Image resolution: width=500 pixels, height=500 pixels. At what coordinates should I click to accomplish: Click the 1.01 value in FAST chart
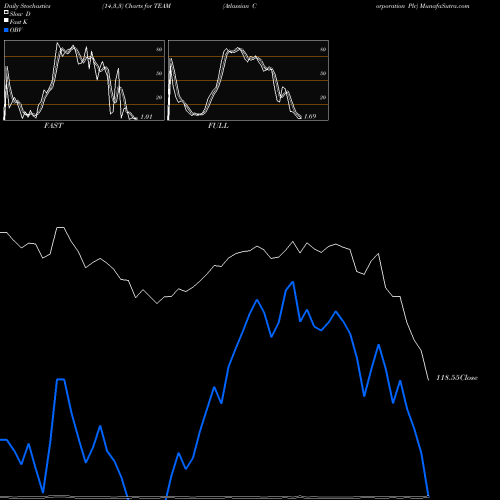click(146, 117)
